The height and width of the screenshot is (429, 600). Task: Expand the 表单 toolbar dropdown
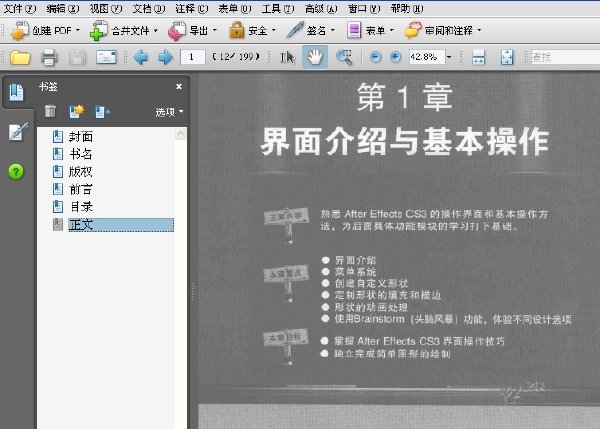(x=391, y=30)
